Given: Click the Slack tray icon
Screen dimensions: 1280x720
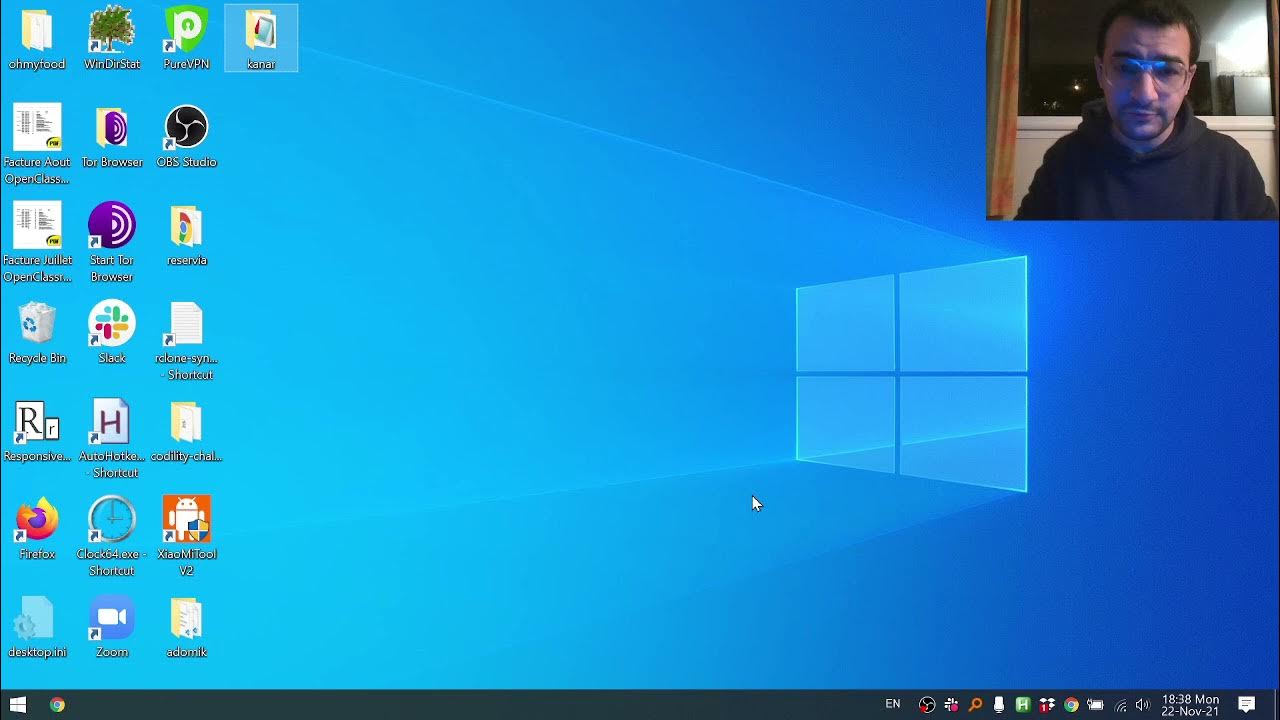Looking at the screenshot, I should pos(951,705).
